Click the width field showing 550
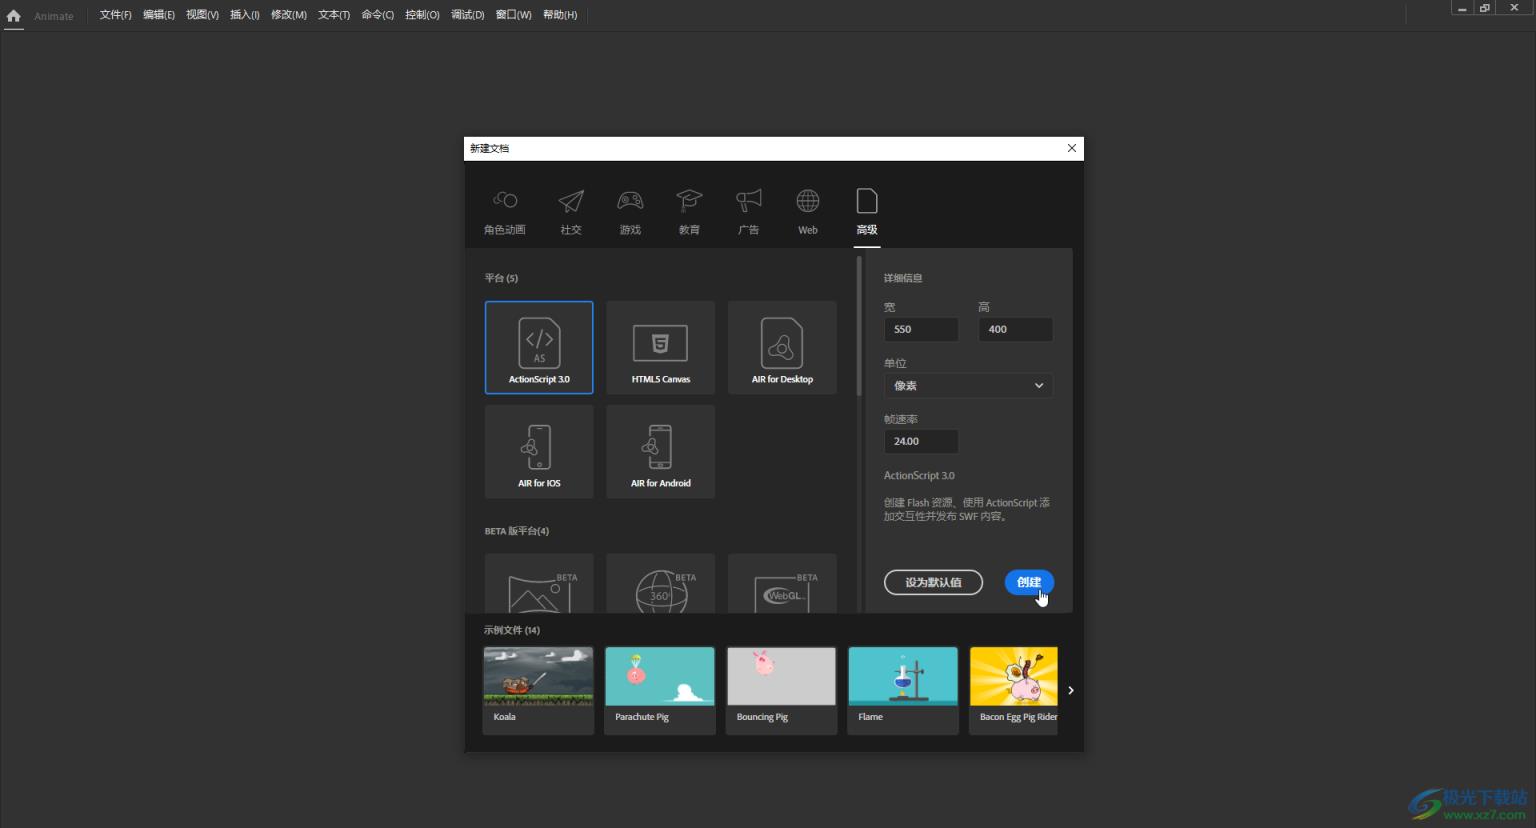1536x828 pixels. 921,329
